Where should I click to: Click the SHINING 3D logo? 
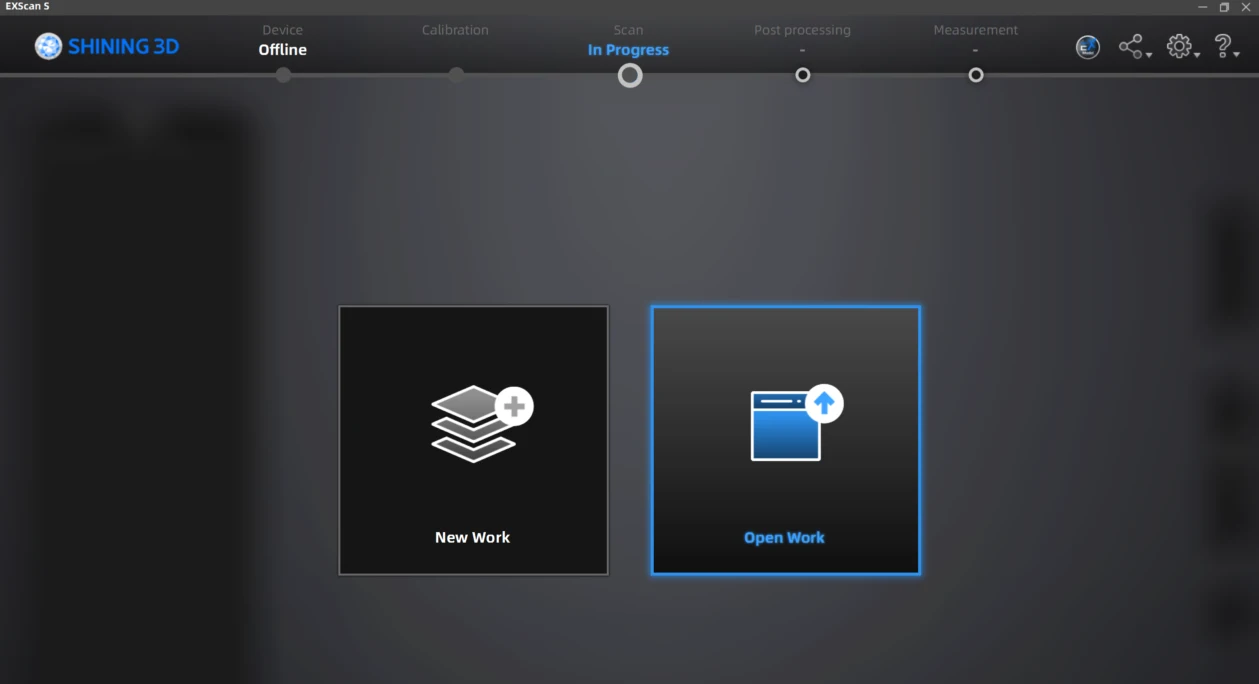[107, 46]
